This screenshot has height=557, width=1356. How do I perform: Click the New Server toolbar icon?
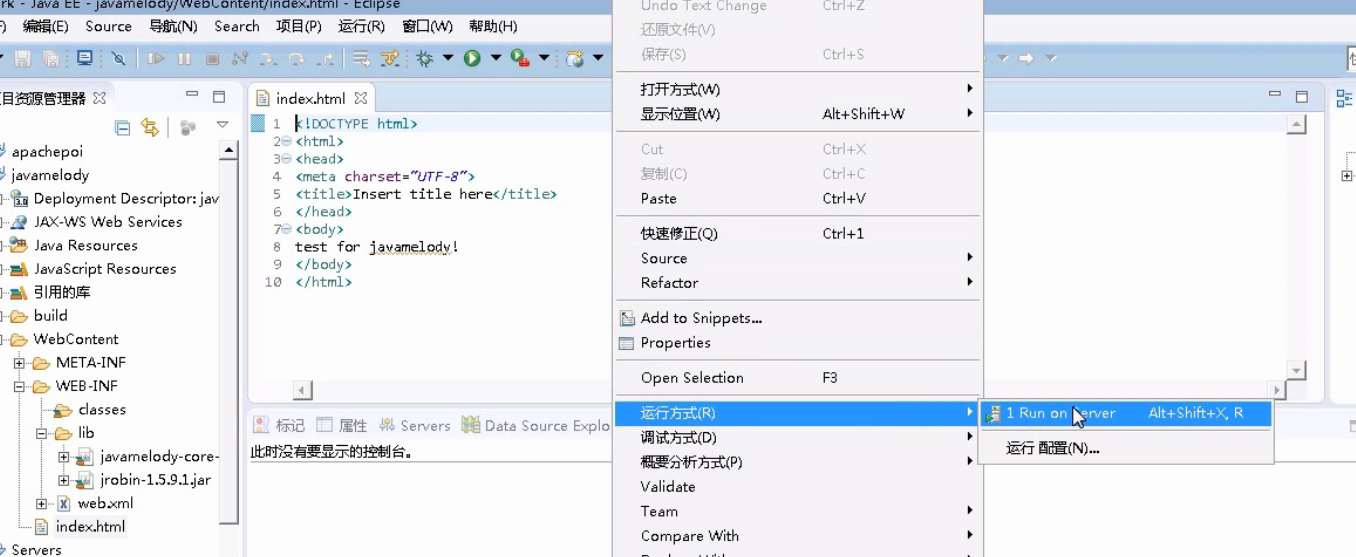point(575,59)
